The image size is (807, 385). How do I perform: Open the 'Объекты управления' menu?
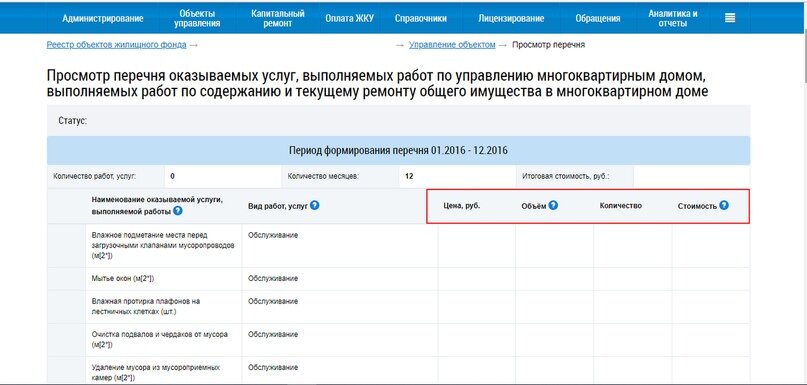(197, 19)
